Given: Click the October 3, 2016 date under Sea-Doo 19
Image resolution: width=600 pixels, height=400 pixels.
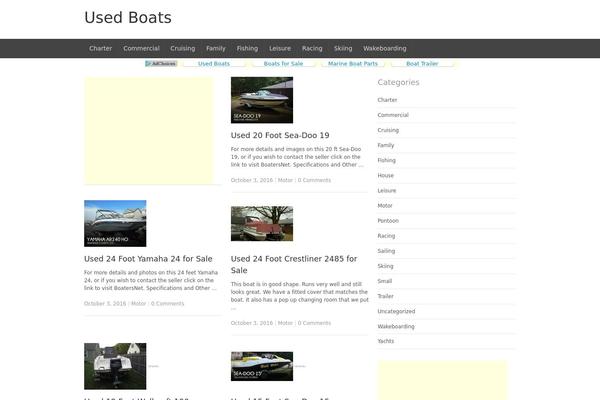Looking at the screenshot, I should pyautogui.click(x=252, y=180).
